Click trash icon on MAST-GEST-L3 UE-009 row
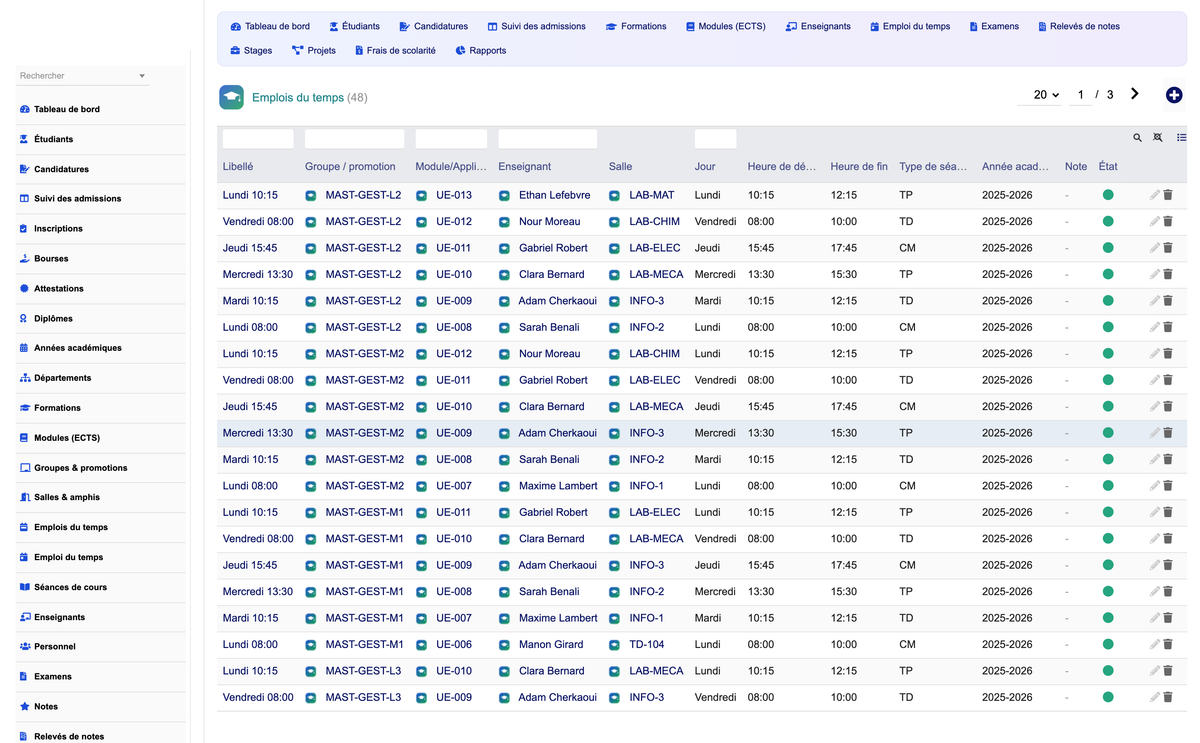1200x743 pixels. [1168, 697]
